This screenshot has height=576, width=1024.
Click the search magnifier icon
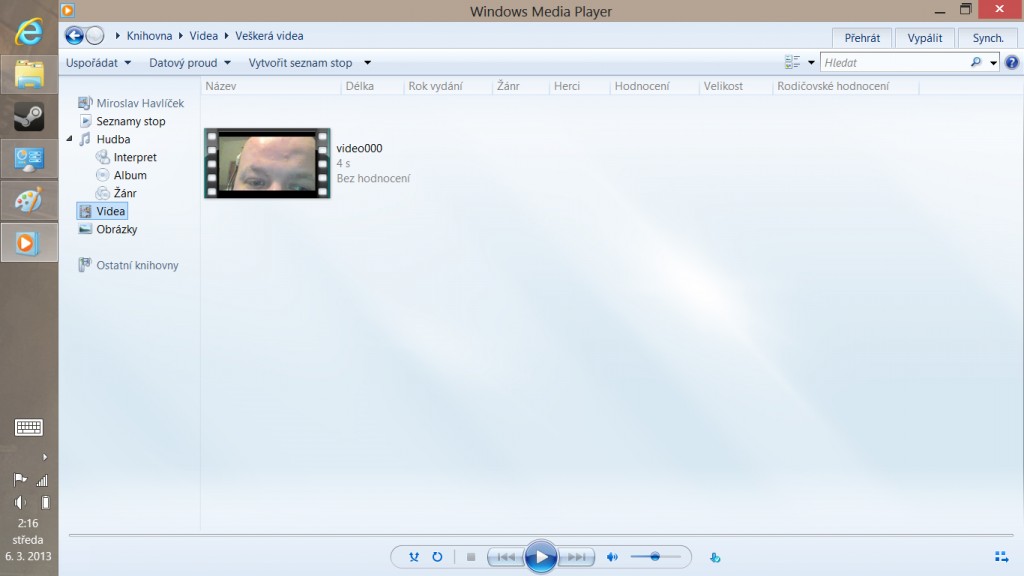click(976, 63)
